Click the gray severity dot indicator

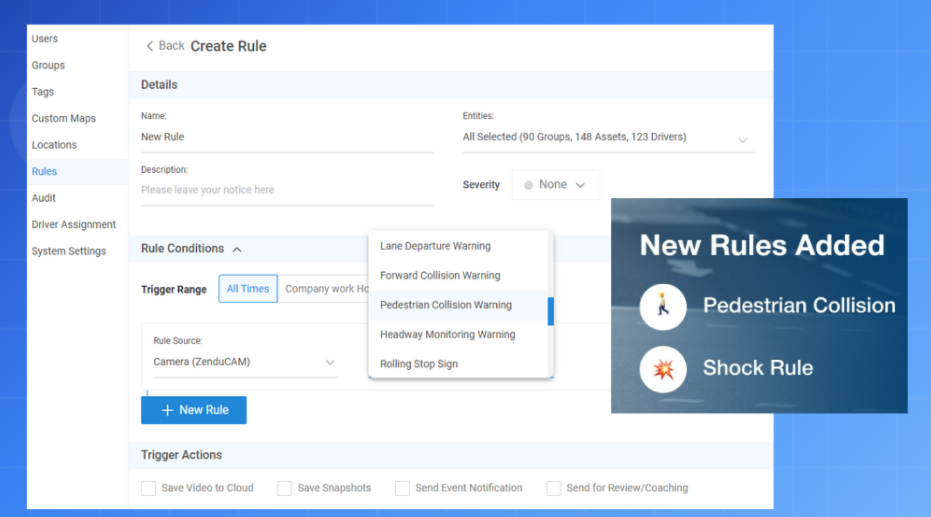(x=528, y=185)
